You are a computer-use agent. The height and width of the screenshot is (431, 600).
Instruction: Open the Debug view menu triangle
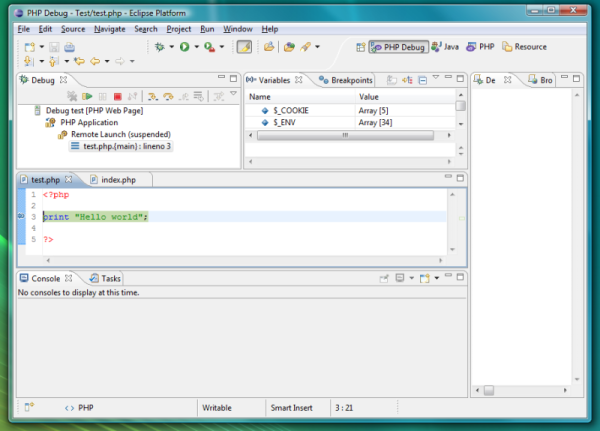[233, 93]
